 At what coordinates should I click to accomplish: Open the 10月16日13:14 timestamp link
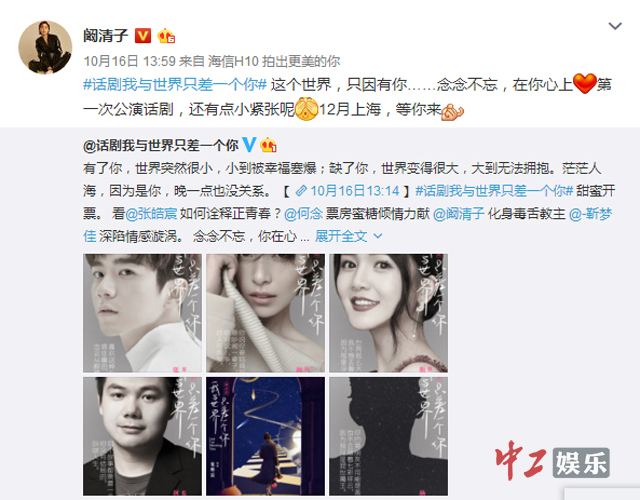354,191
